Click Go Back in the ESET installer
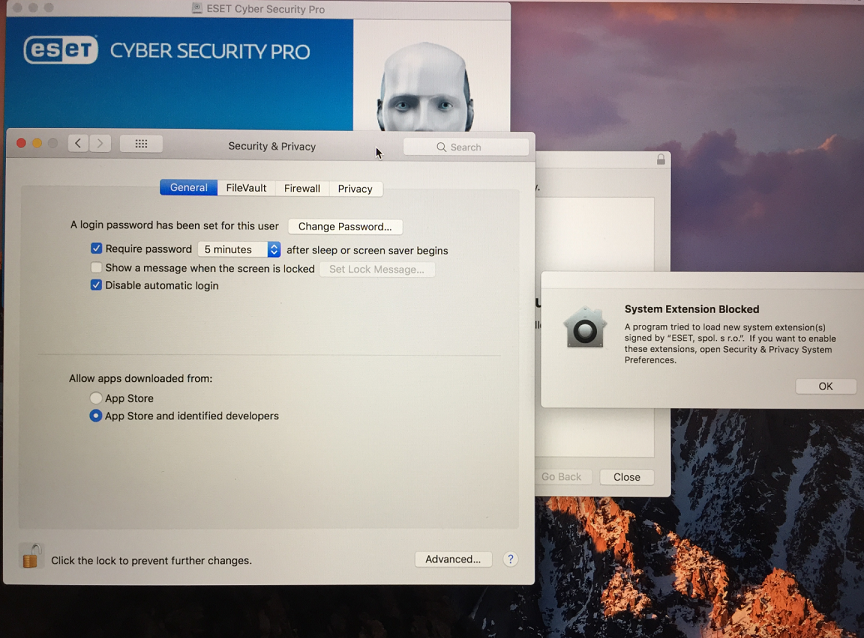This screenshot has height=638, width=864. [561, 477]
